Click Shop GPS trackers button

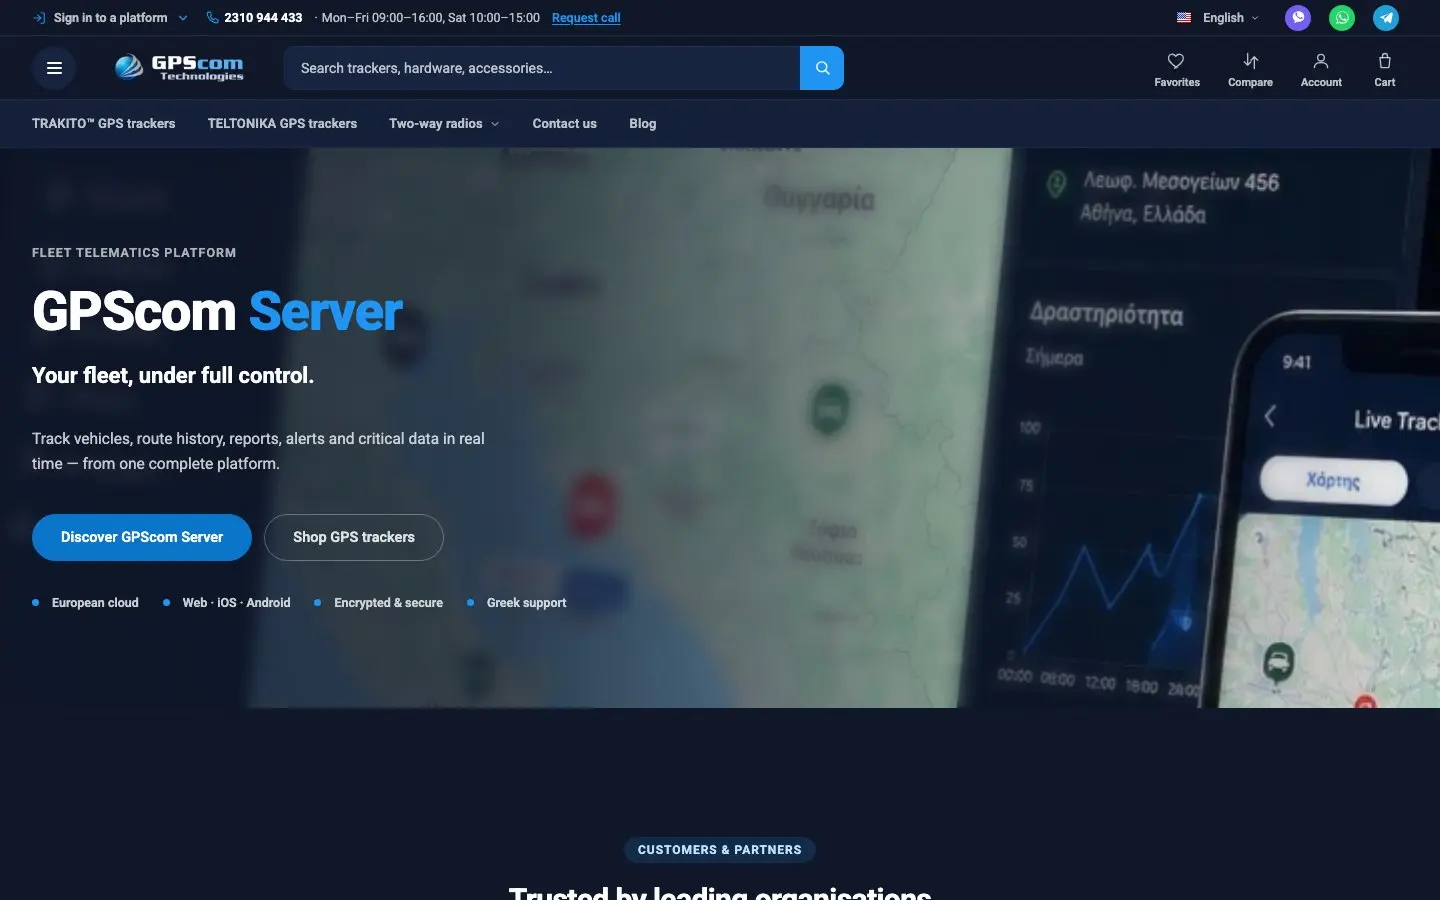pos(354,537)
